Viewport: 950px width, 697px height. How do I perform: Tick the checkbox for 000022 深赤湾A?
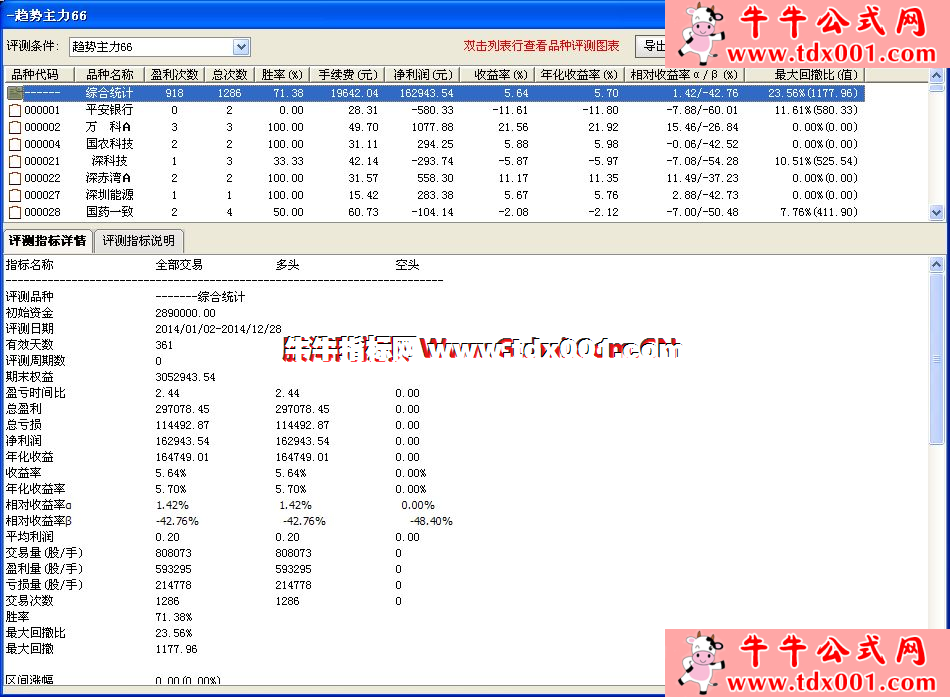(x=15, y=178)
